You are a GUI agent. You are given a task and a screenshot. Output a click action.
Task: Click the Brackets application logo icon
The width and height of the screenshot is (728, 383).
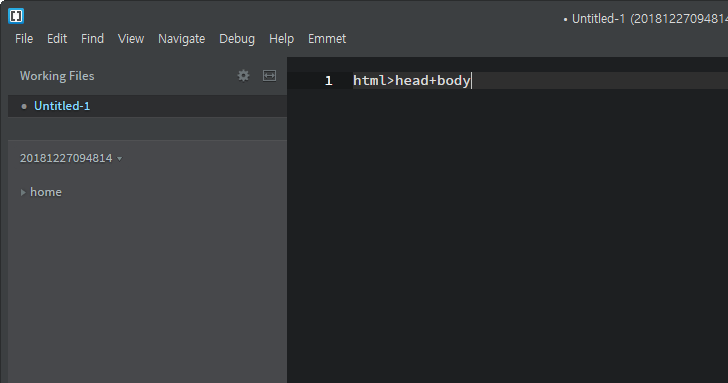point(16,16)
